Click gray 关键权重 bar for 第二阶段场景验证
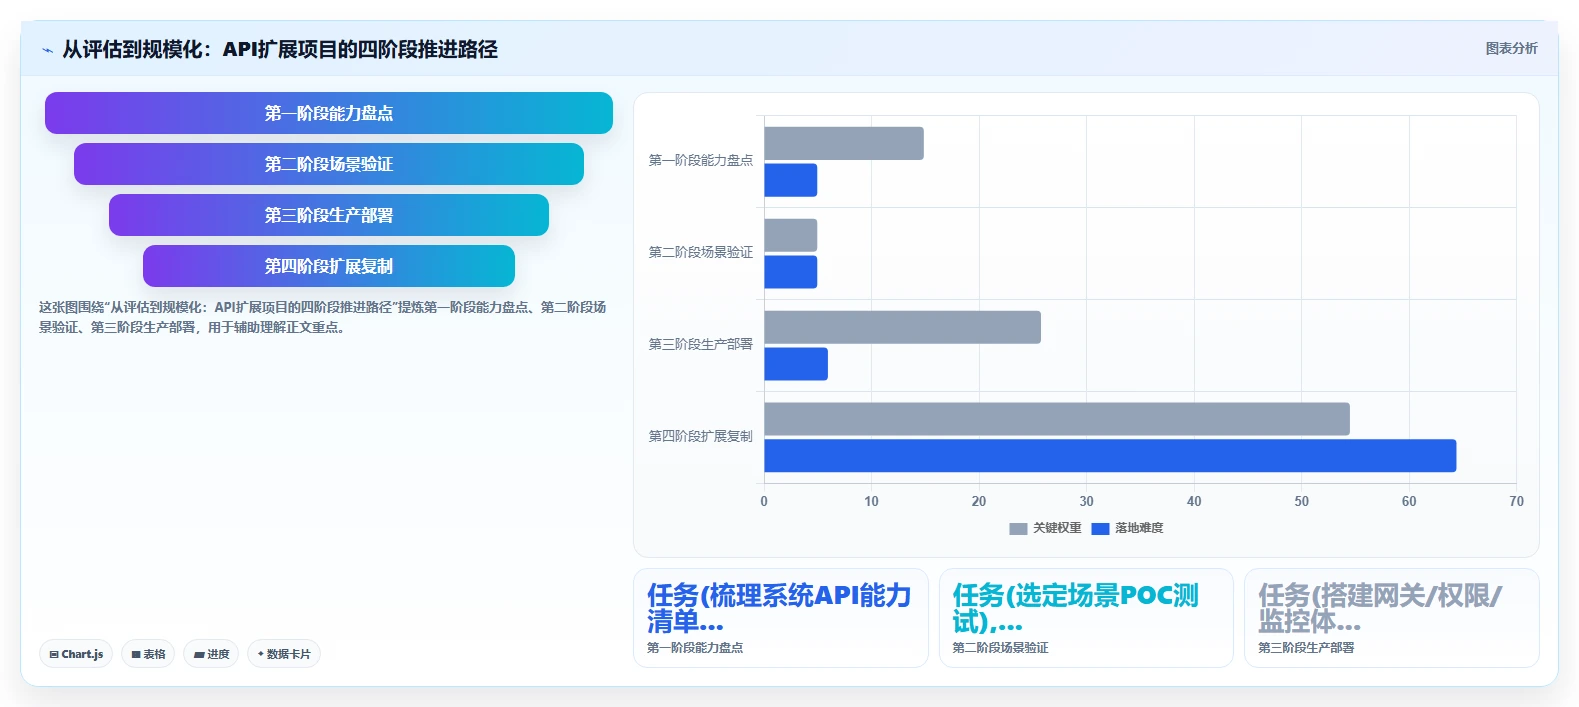1579x707 pixels. pos(791,235)
